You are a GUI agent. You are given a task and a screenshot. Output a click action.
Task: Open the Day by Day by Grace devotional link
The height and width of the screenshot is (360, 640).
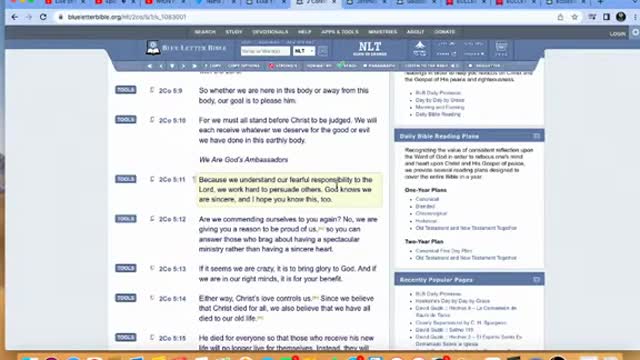click(440, 100)
